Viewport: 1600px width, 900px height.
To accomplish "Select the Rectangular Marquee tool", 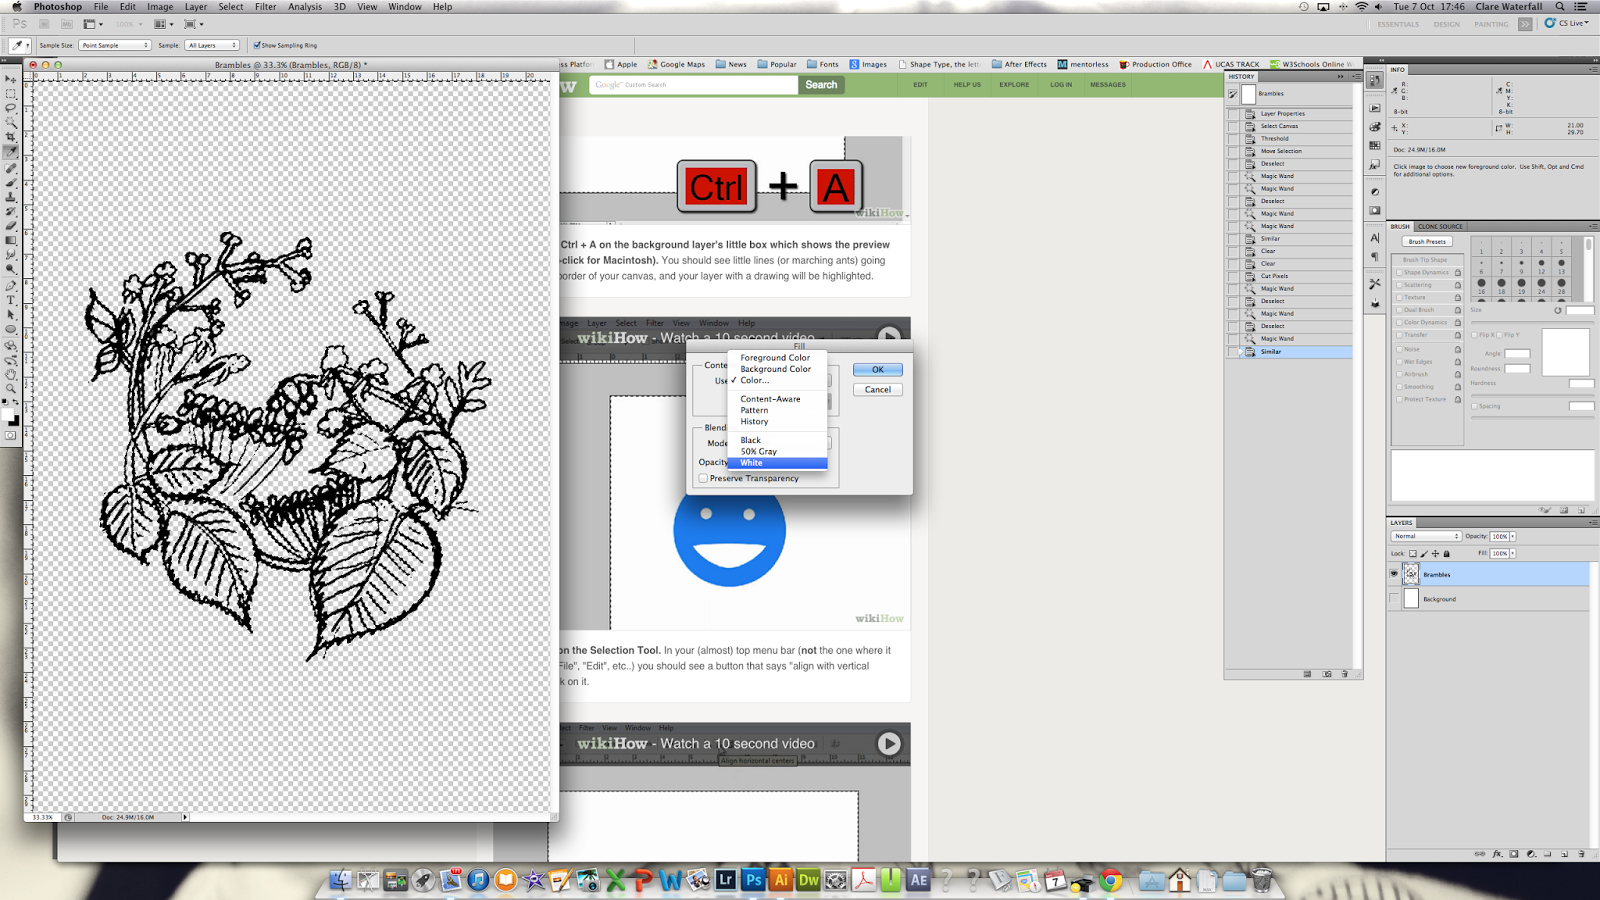I will click(10, 94).
